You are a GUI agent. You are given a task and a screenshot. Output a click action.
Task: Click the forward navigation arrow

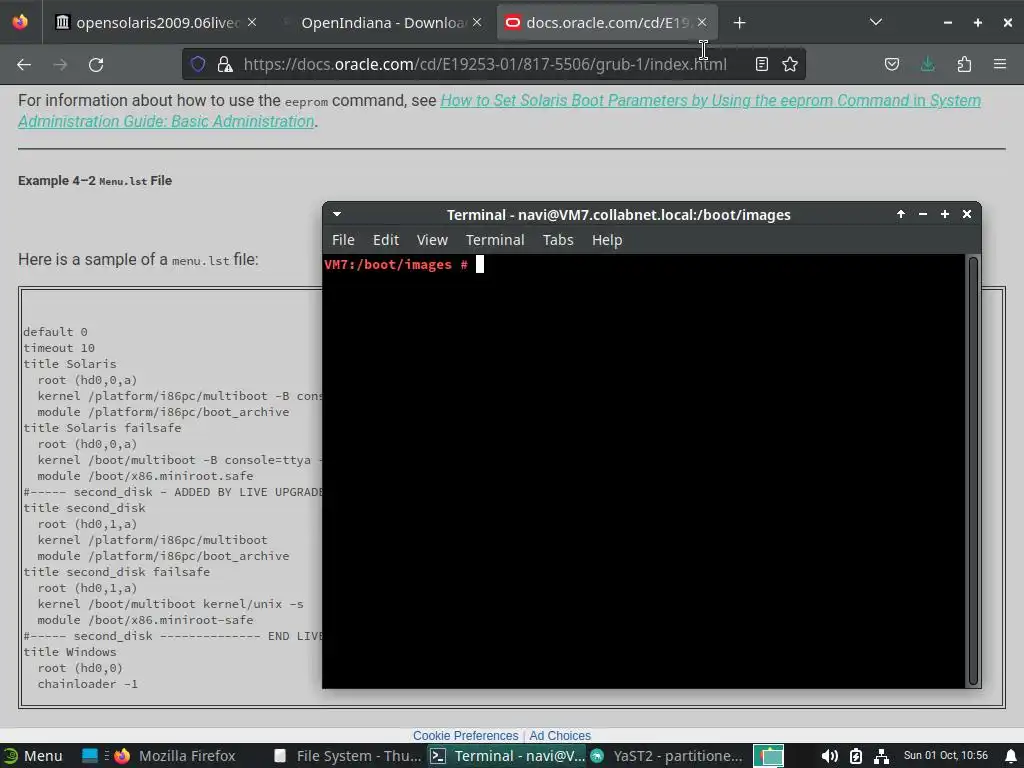(x=60, y=65)
